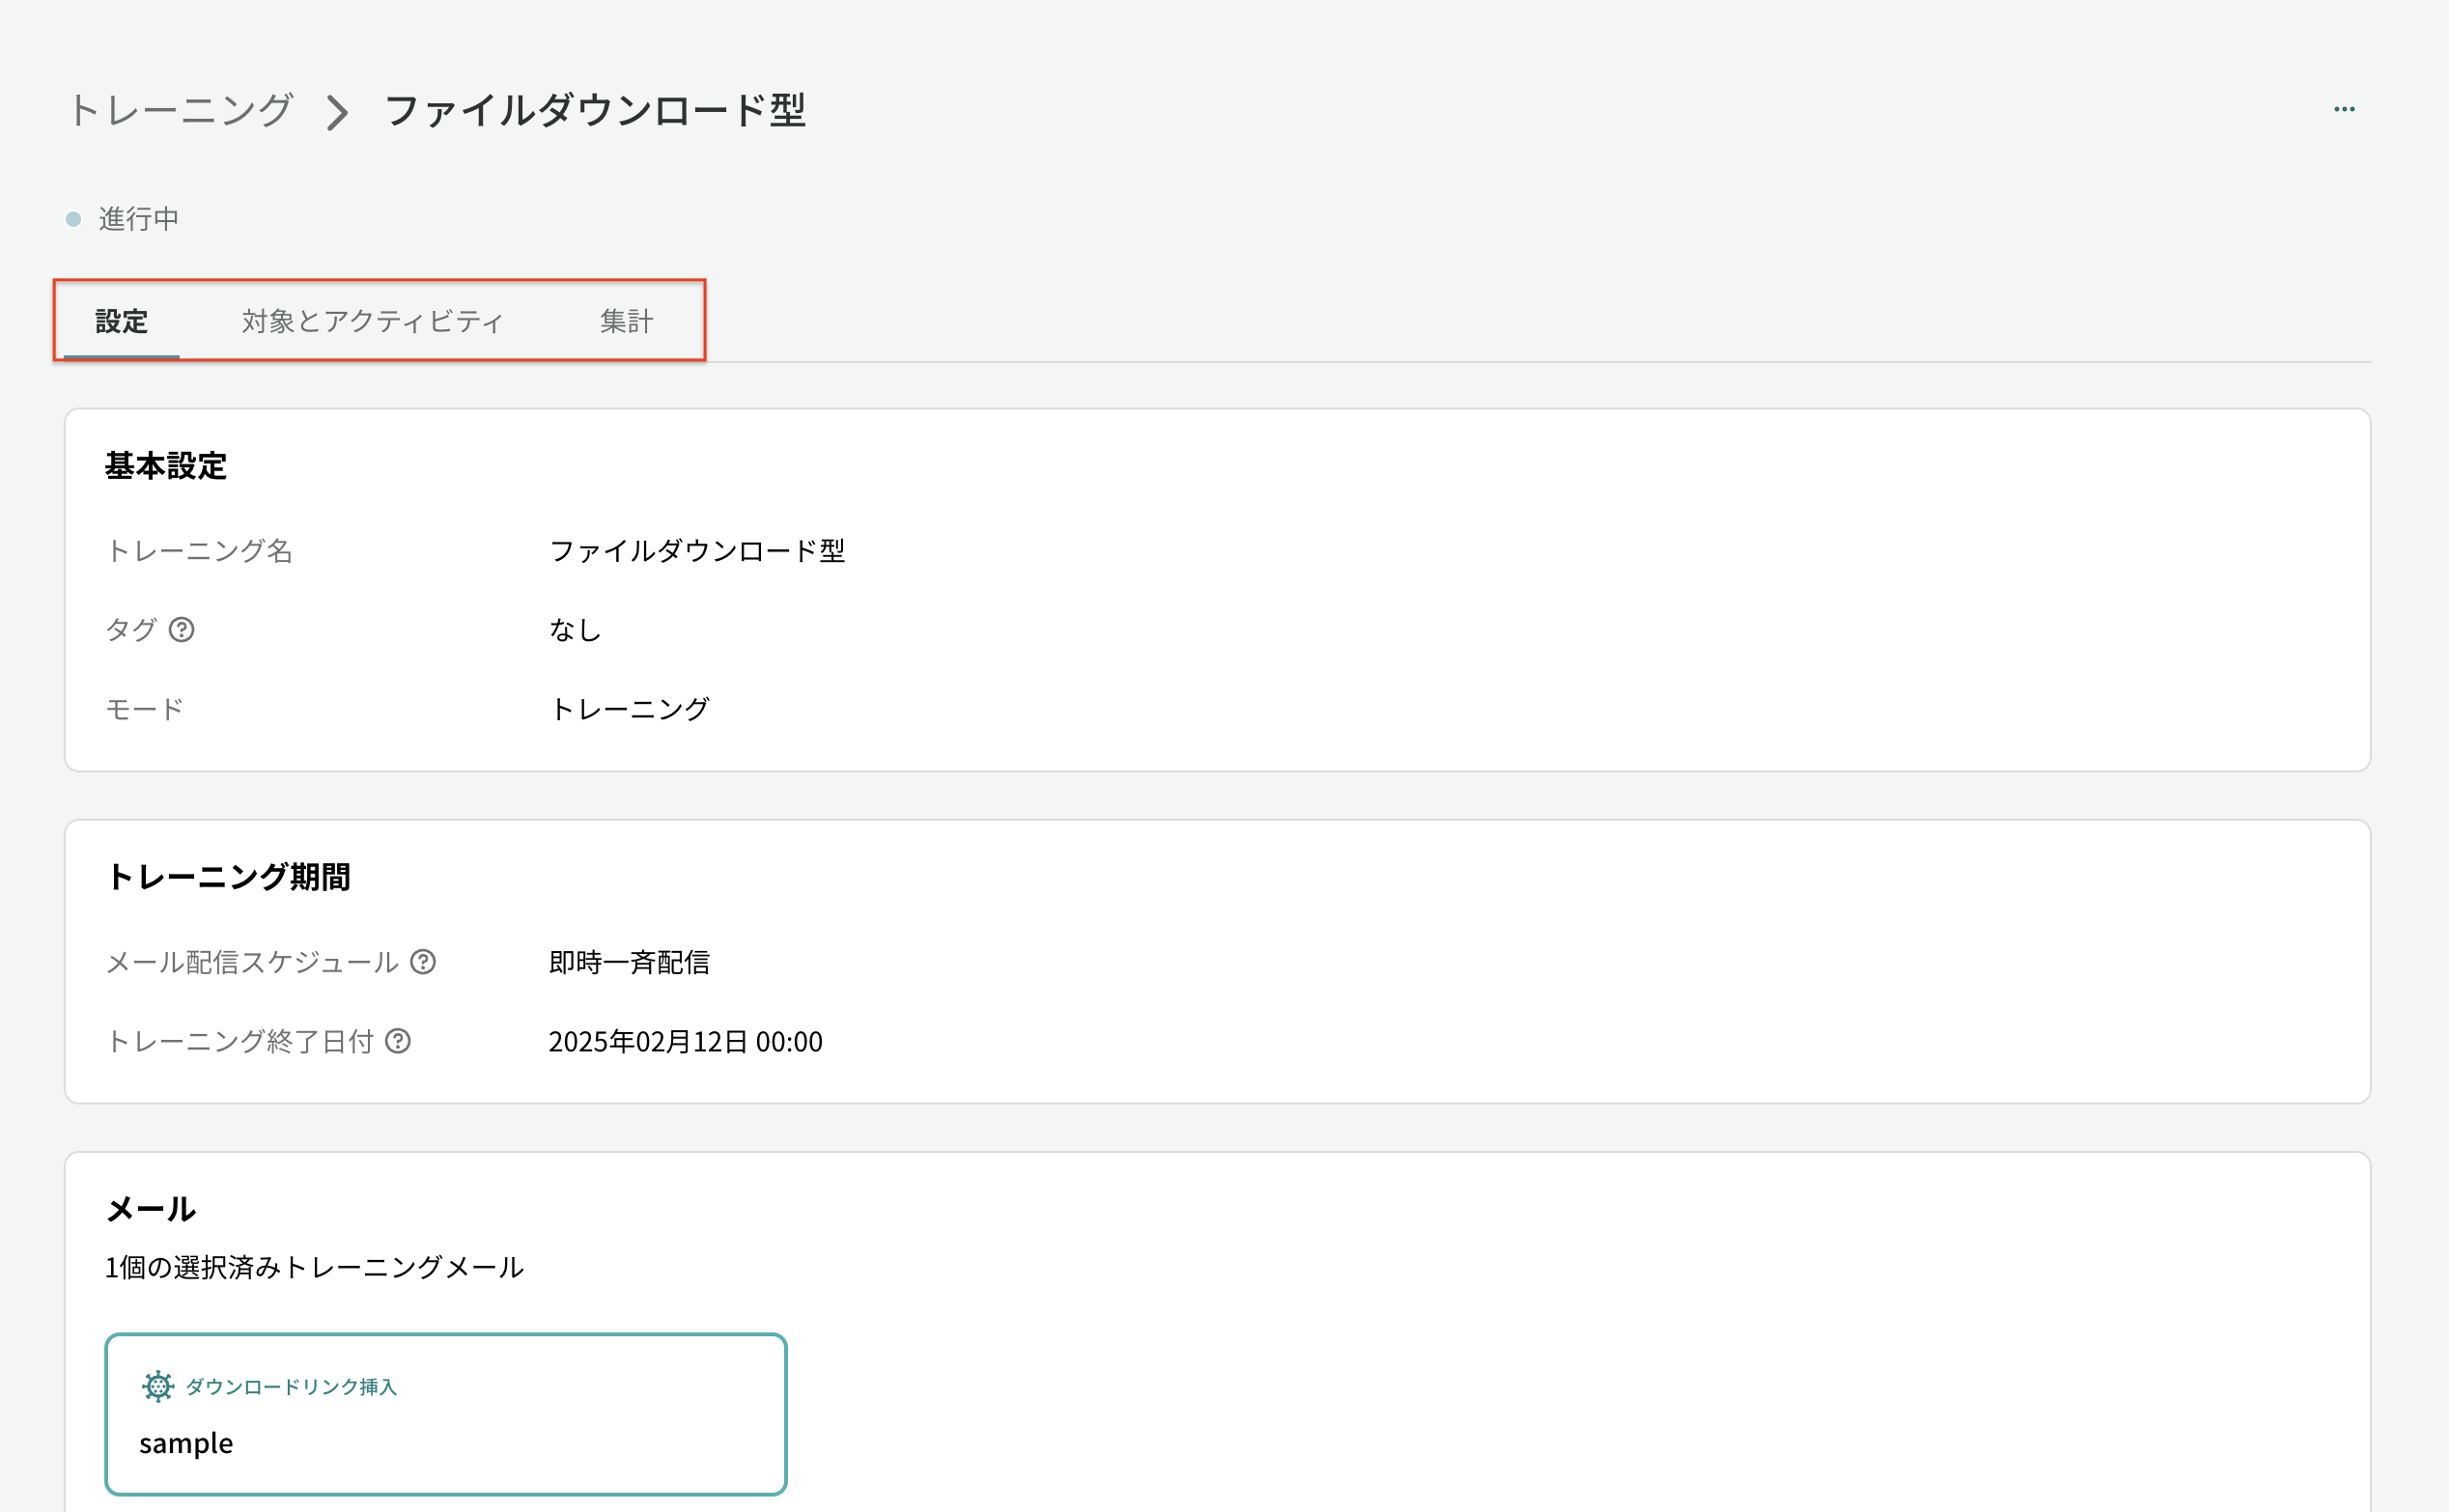Click the help icon next to タグ

pos(181,629)
